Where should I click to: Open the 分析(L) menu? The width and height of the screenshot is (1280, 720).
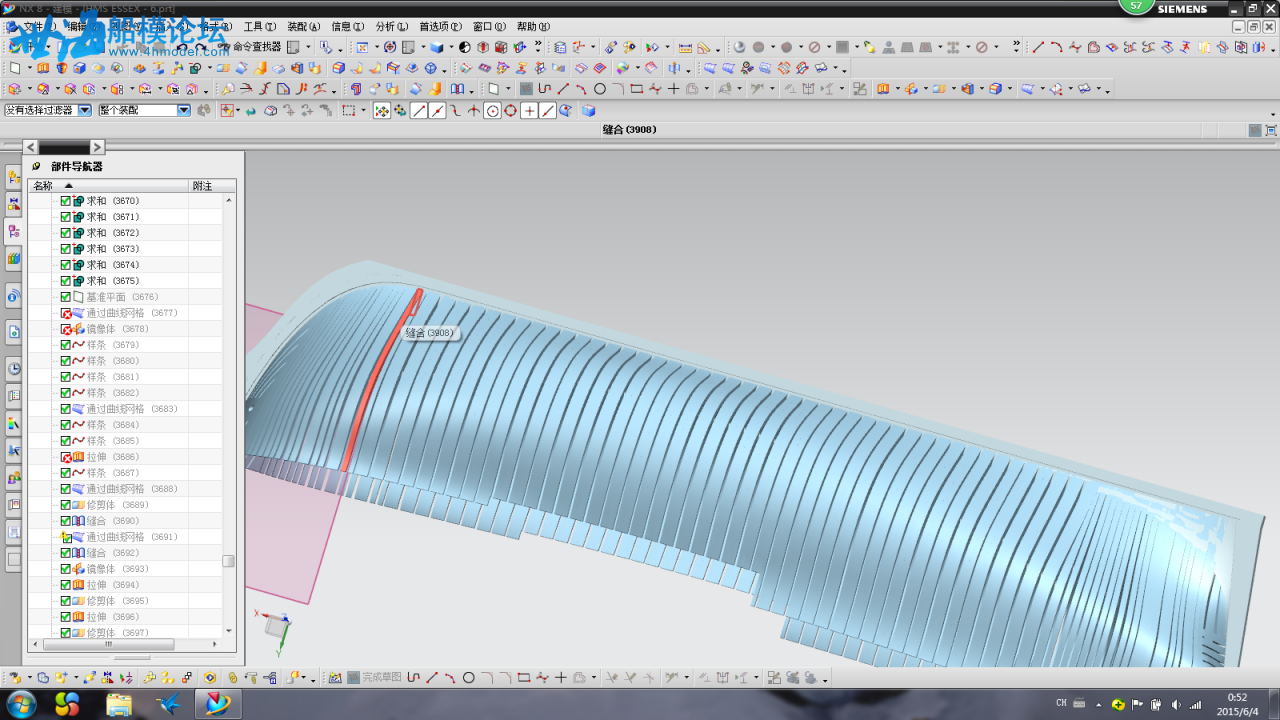(391, 27)
